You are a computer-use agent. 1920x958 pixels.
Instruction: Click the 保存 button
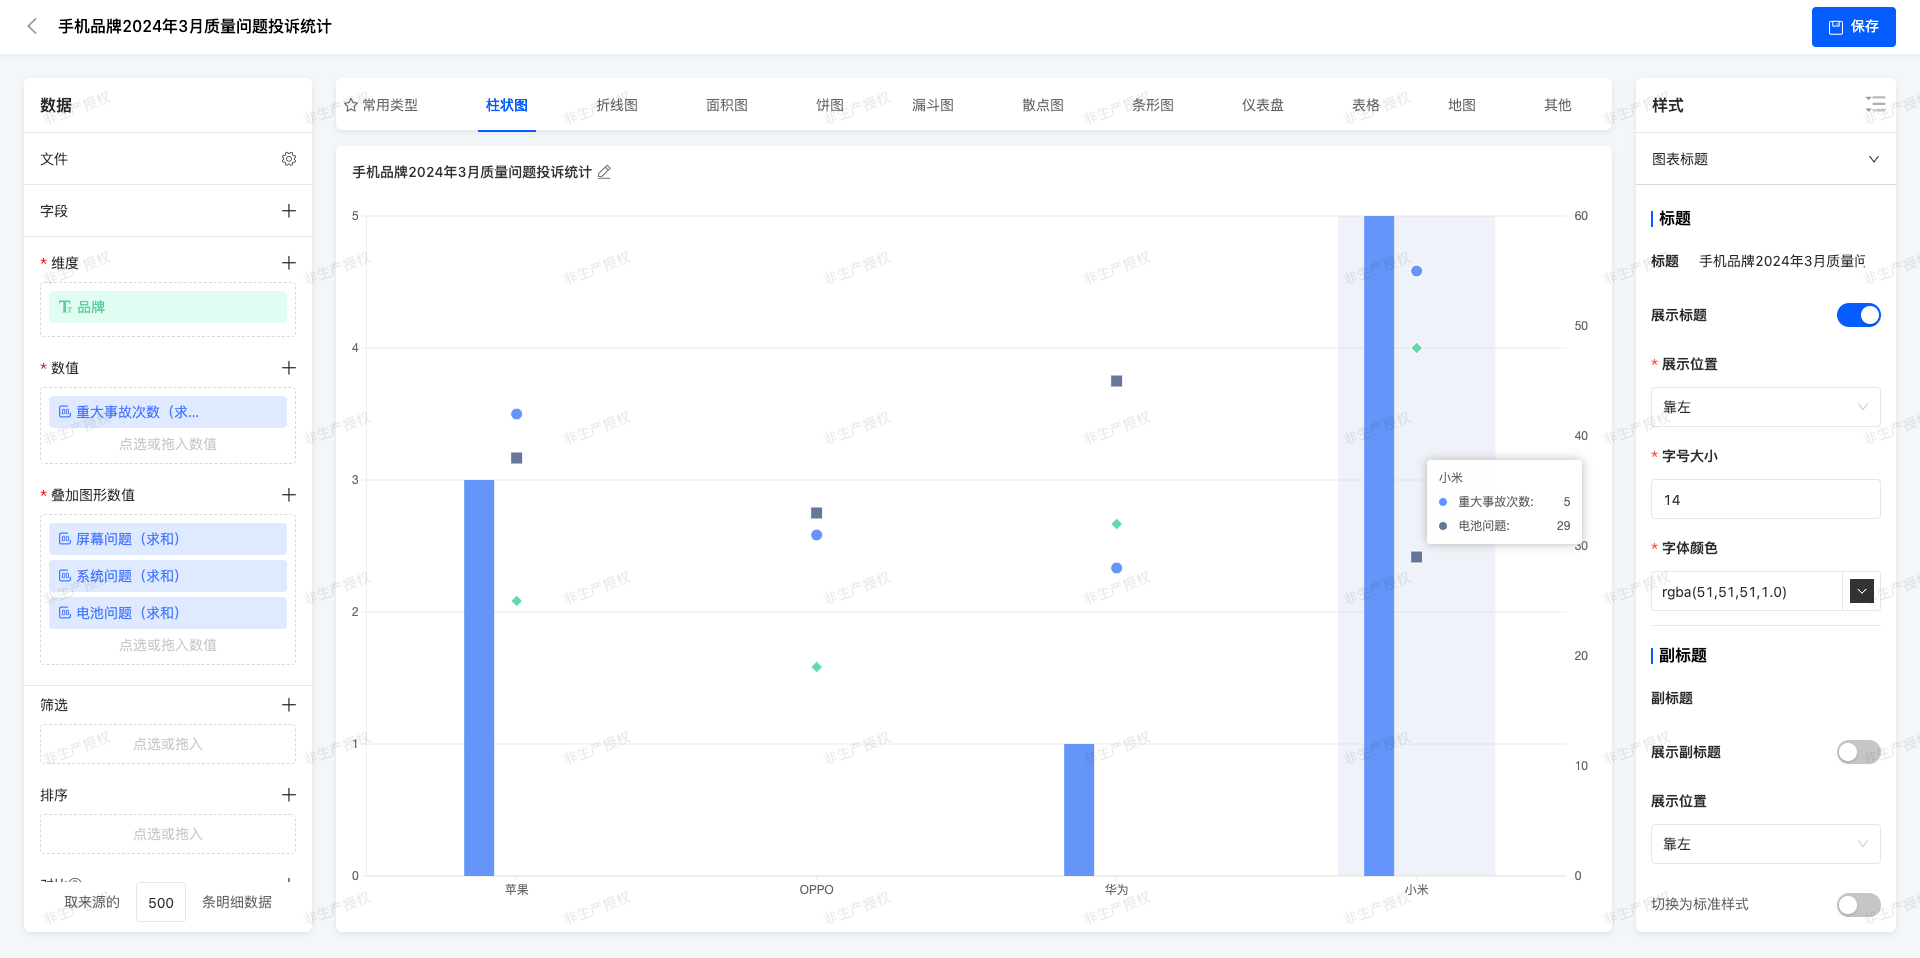[1853, 27]
